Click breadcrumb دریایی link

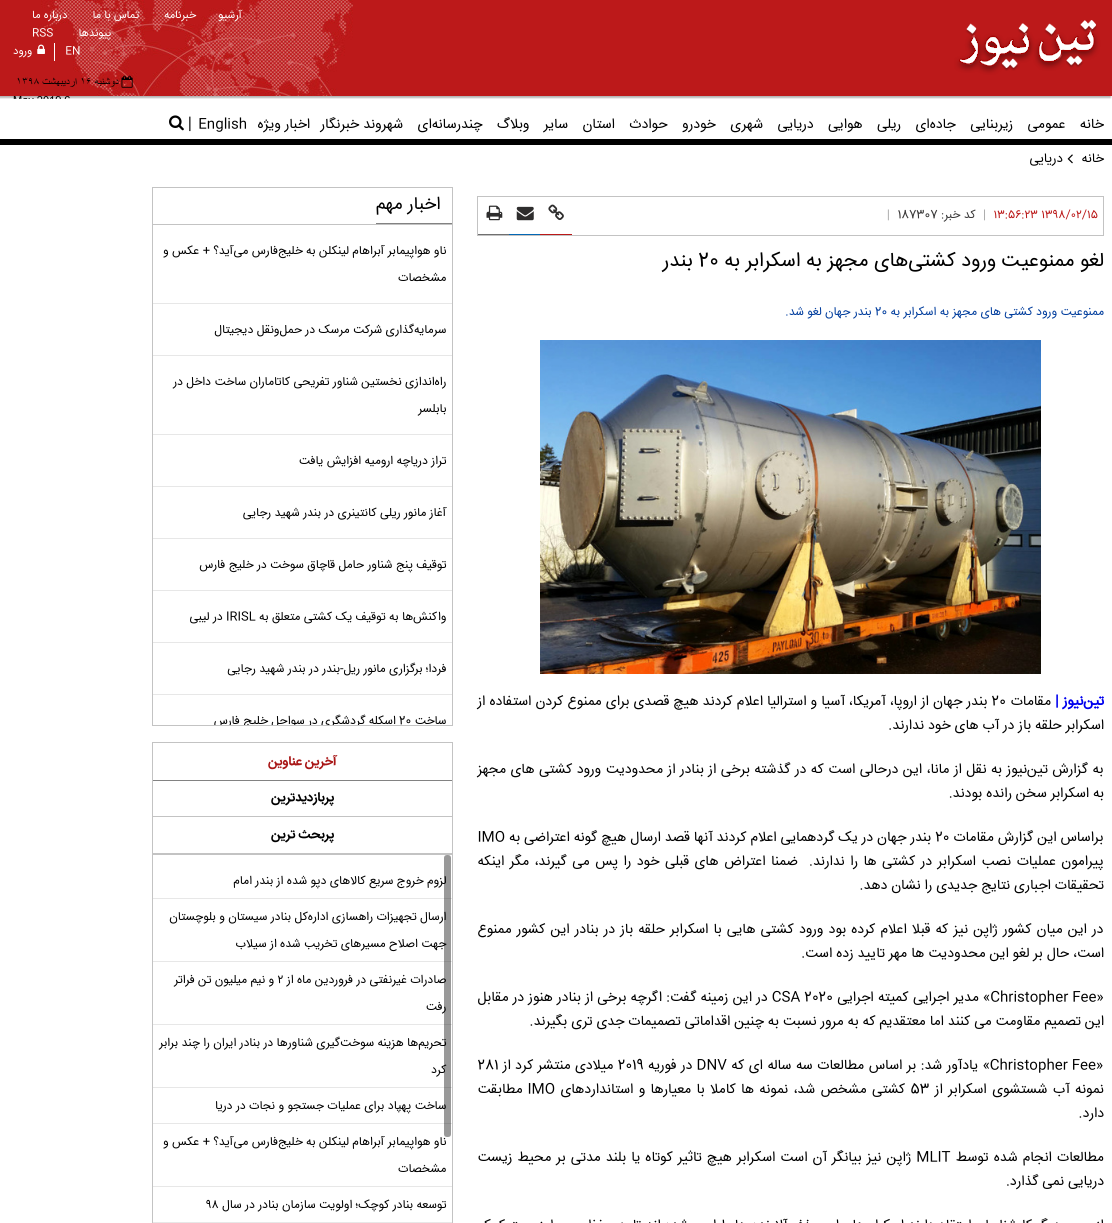pyautogui.click(x=1046, y=159)
